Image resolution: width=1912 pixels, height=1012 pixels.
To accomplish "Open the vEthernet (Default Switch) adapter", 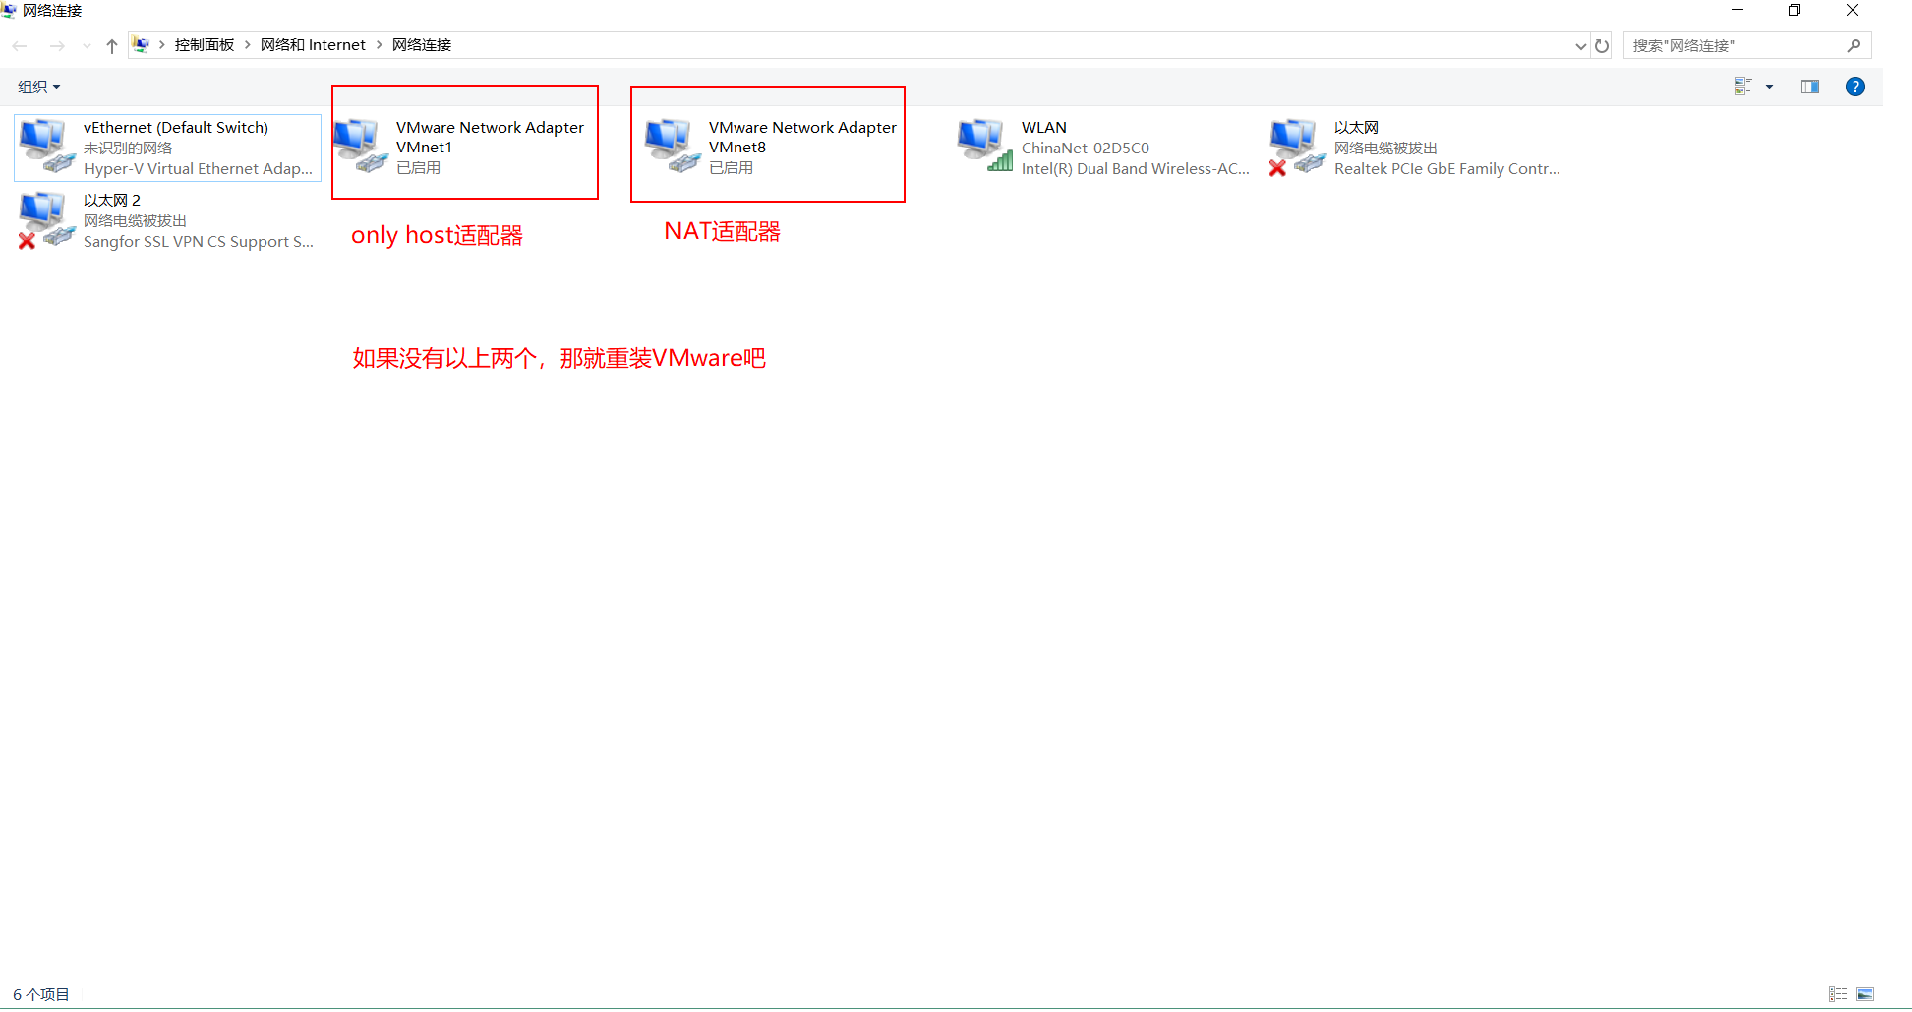I will coord(165,147).
